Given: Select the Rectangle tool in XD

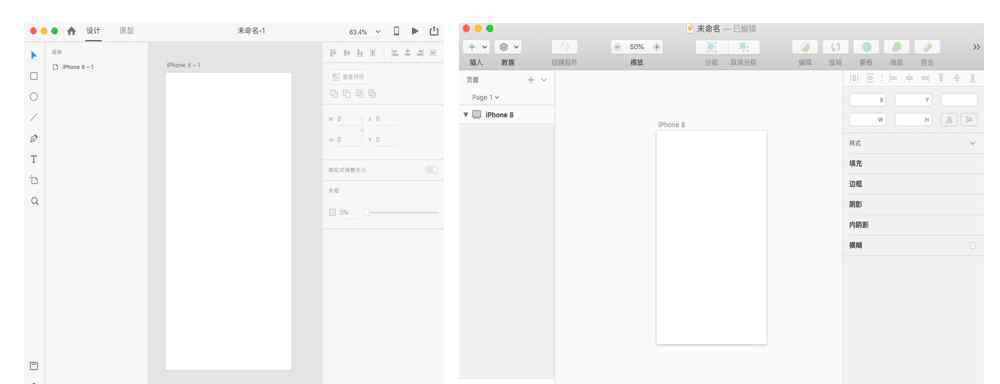Looking at the screenshot, I should click(34, 76).
